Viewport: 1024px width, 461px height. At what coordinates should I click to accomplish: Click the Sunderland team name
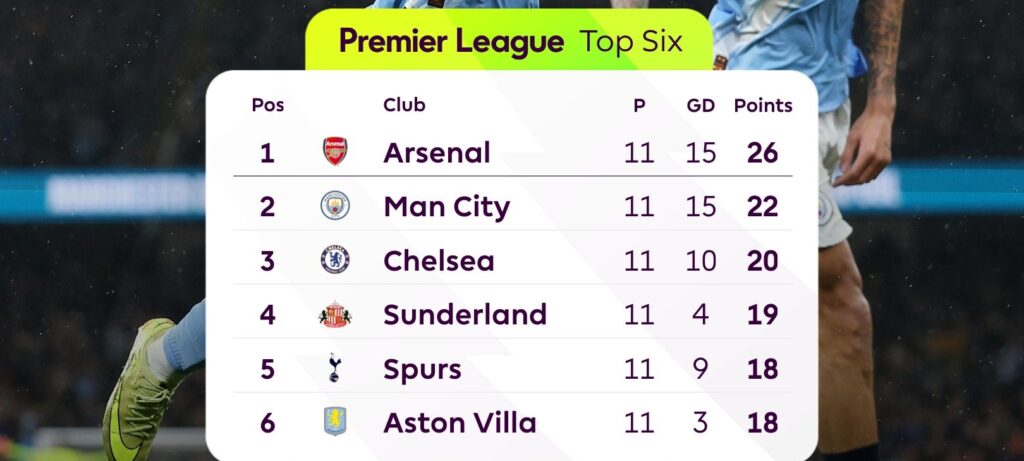coord(465,315)
